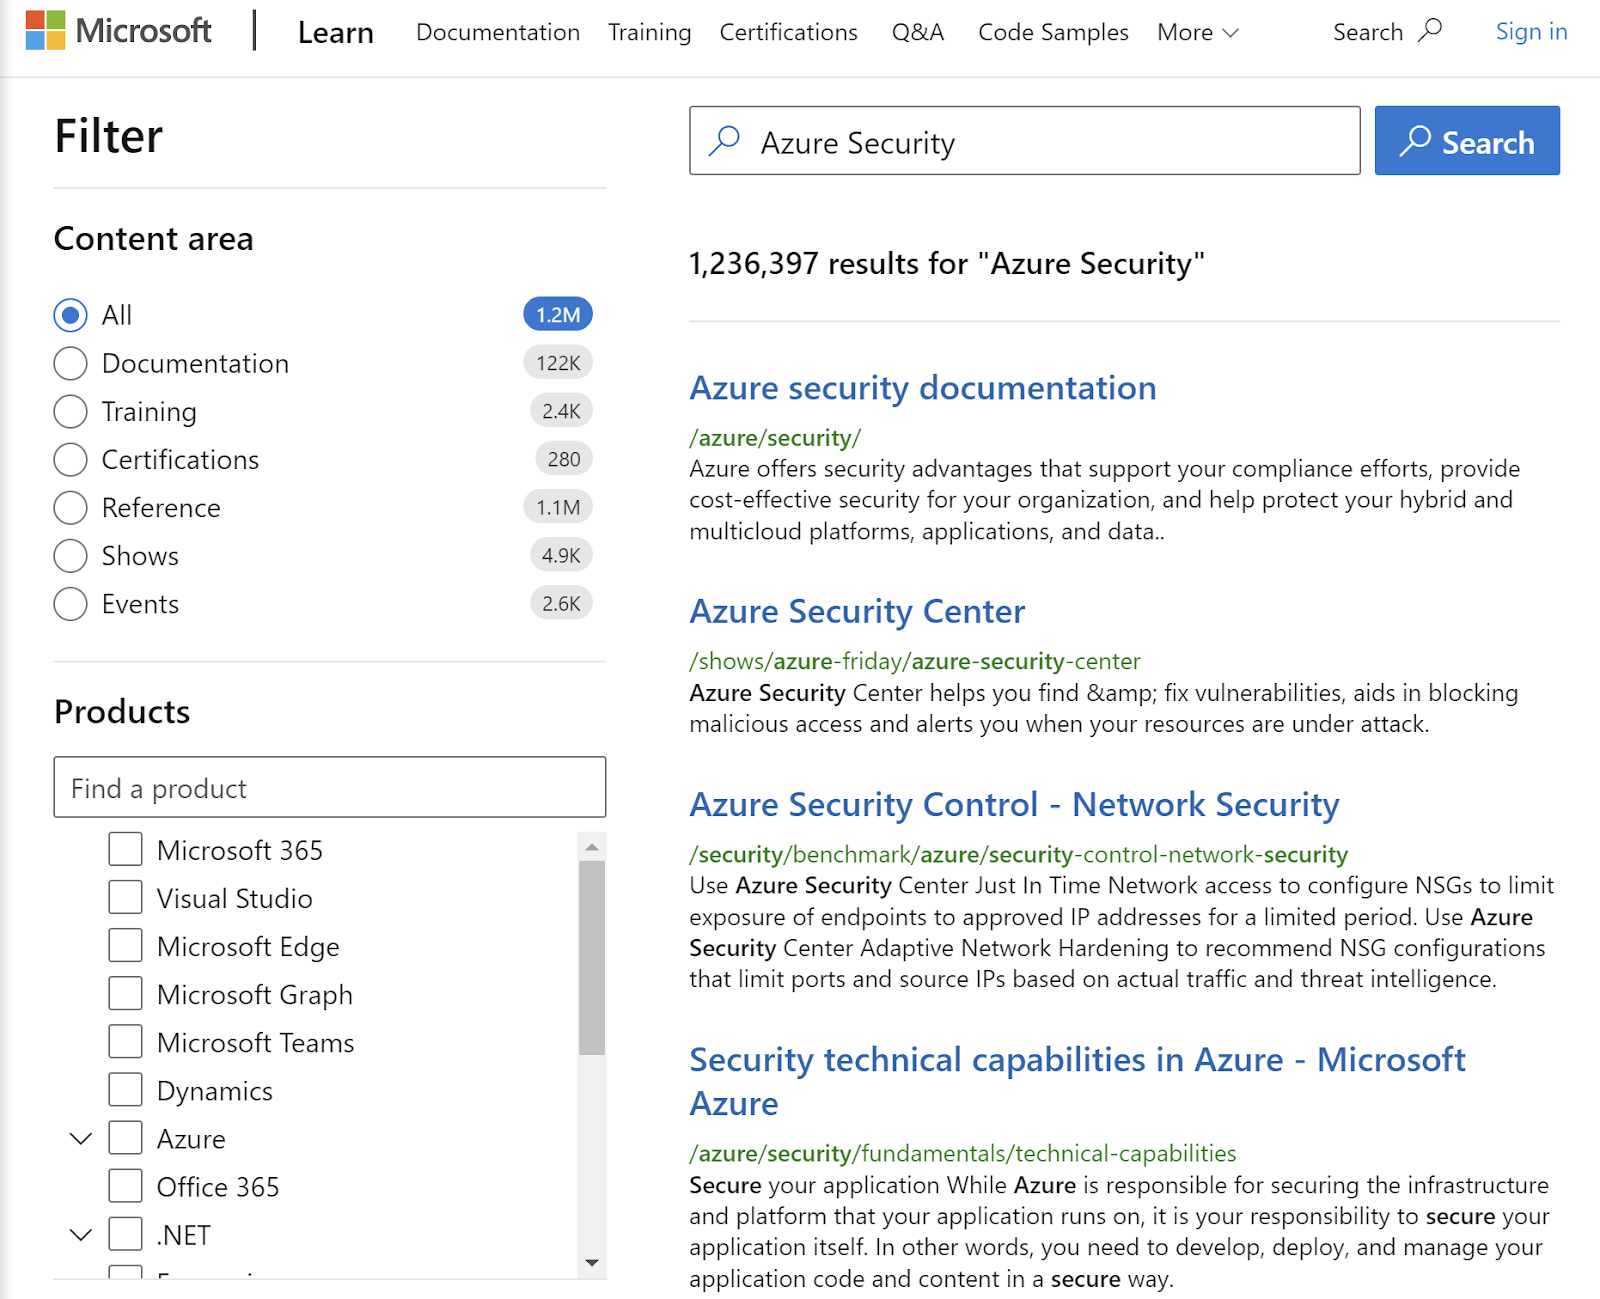Click the Find a product field
Viewport: 1600px width, 1299px height.
click(x=330, y=787)
